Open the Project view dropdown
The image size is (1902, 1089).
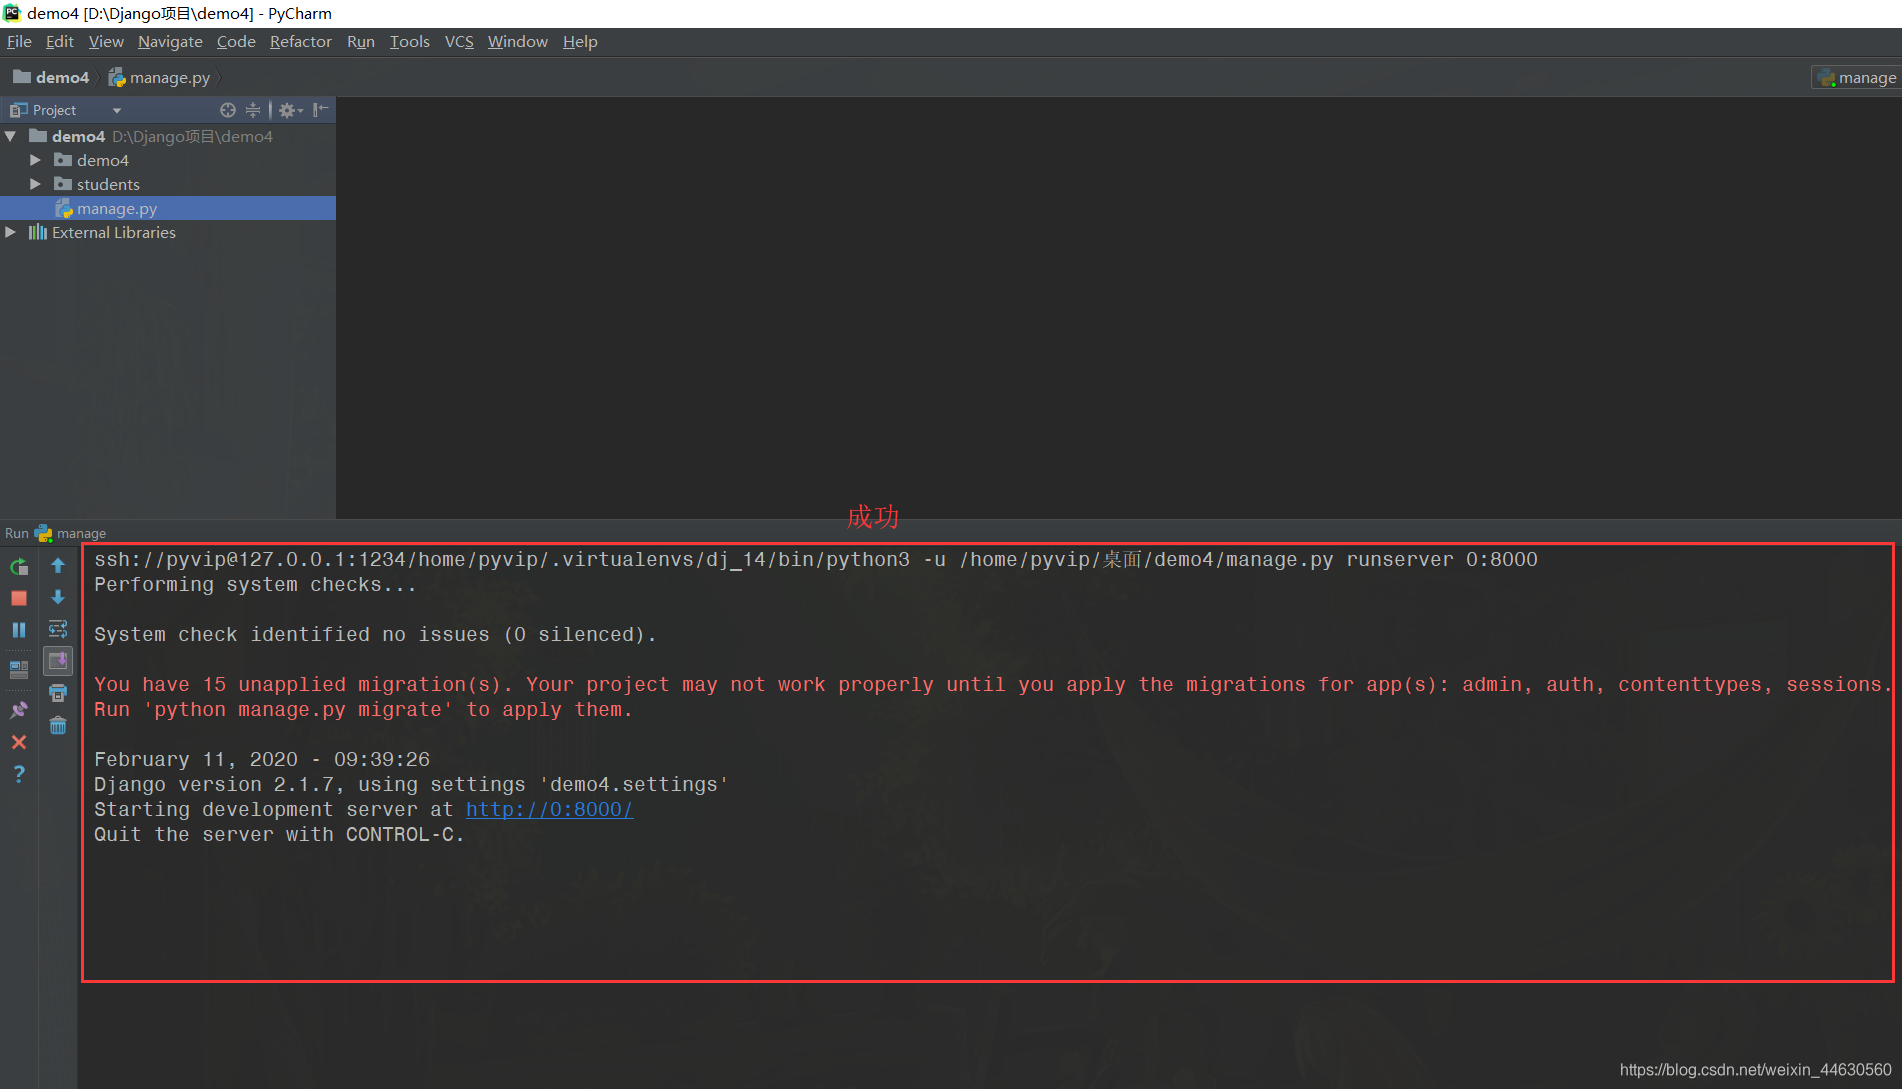[117, 110]
